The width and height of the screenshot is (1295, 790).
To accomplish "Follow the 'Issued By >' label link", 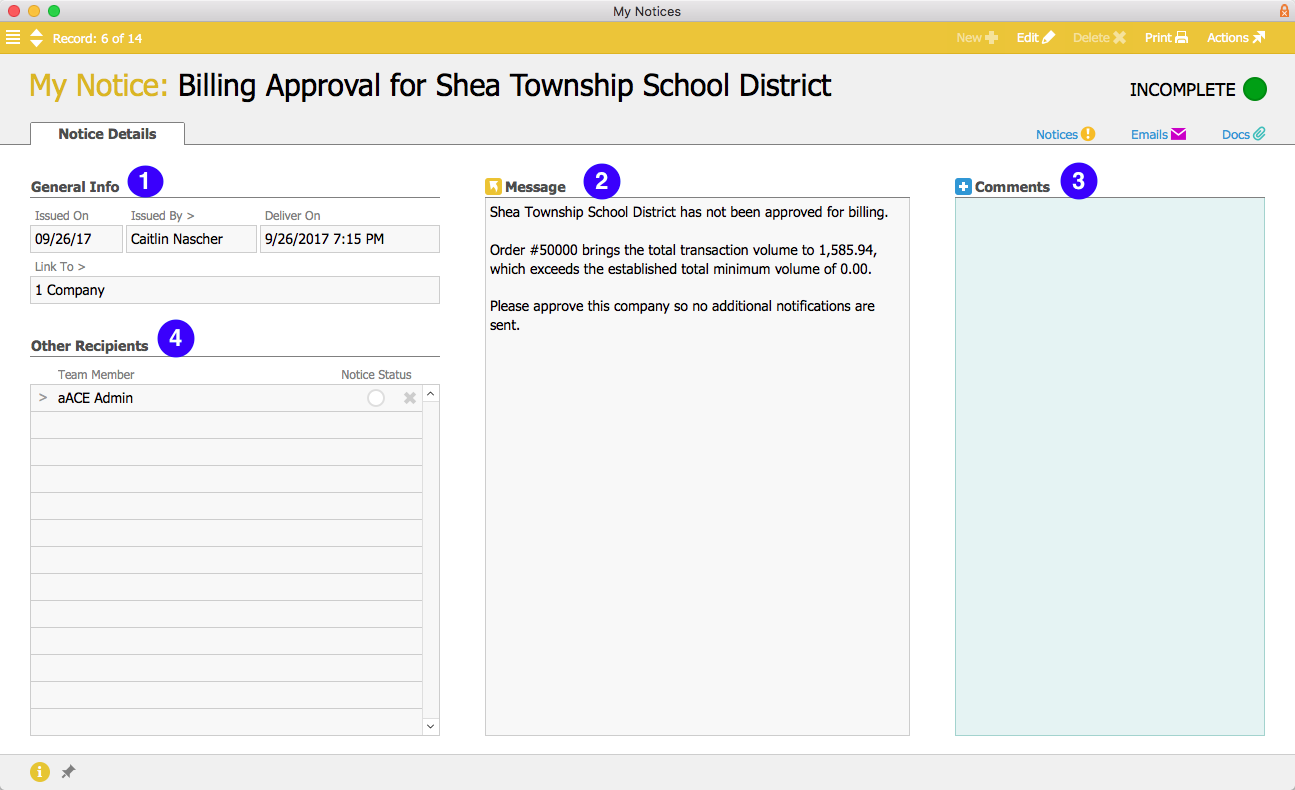I will point(162,216).
